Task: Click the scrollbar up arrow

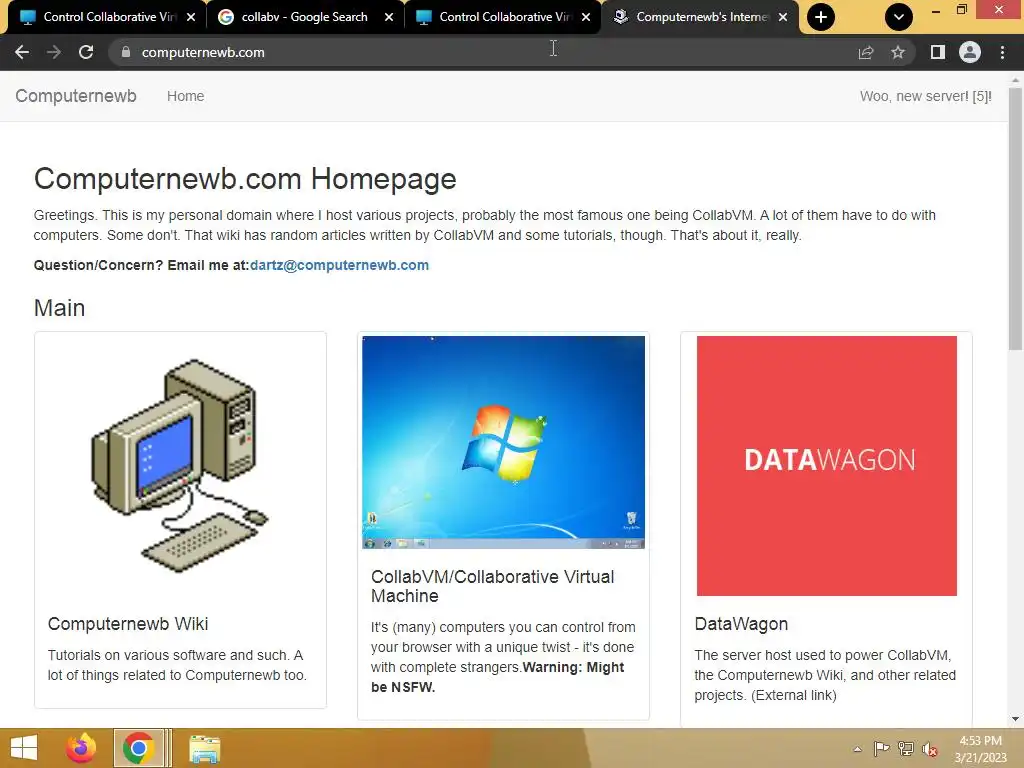Action: coord(1015,80)
